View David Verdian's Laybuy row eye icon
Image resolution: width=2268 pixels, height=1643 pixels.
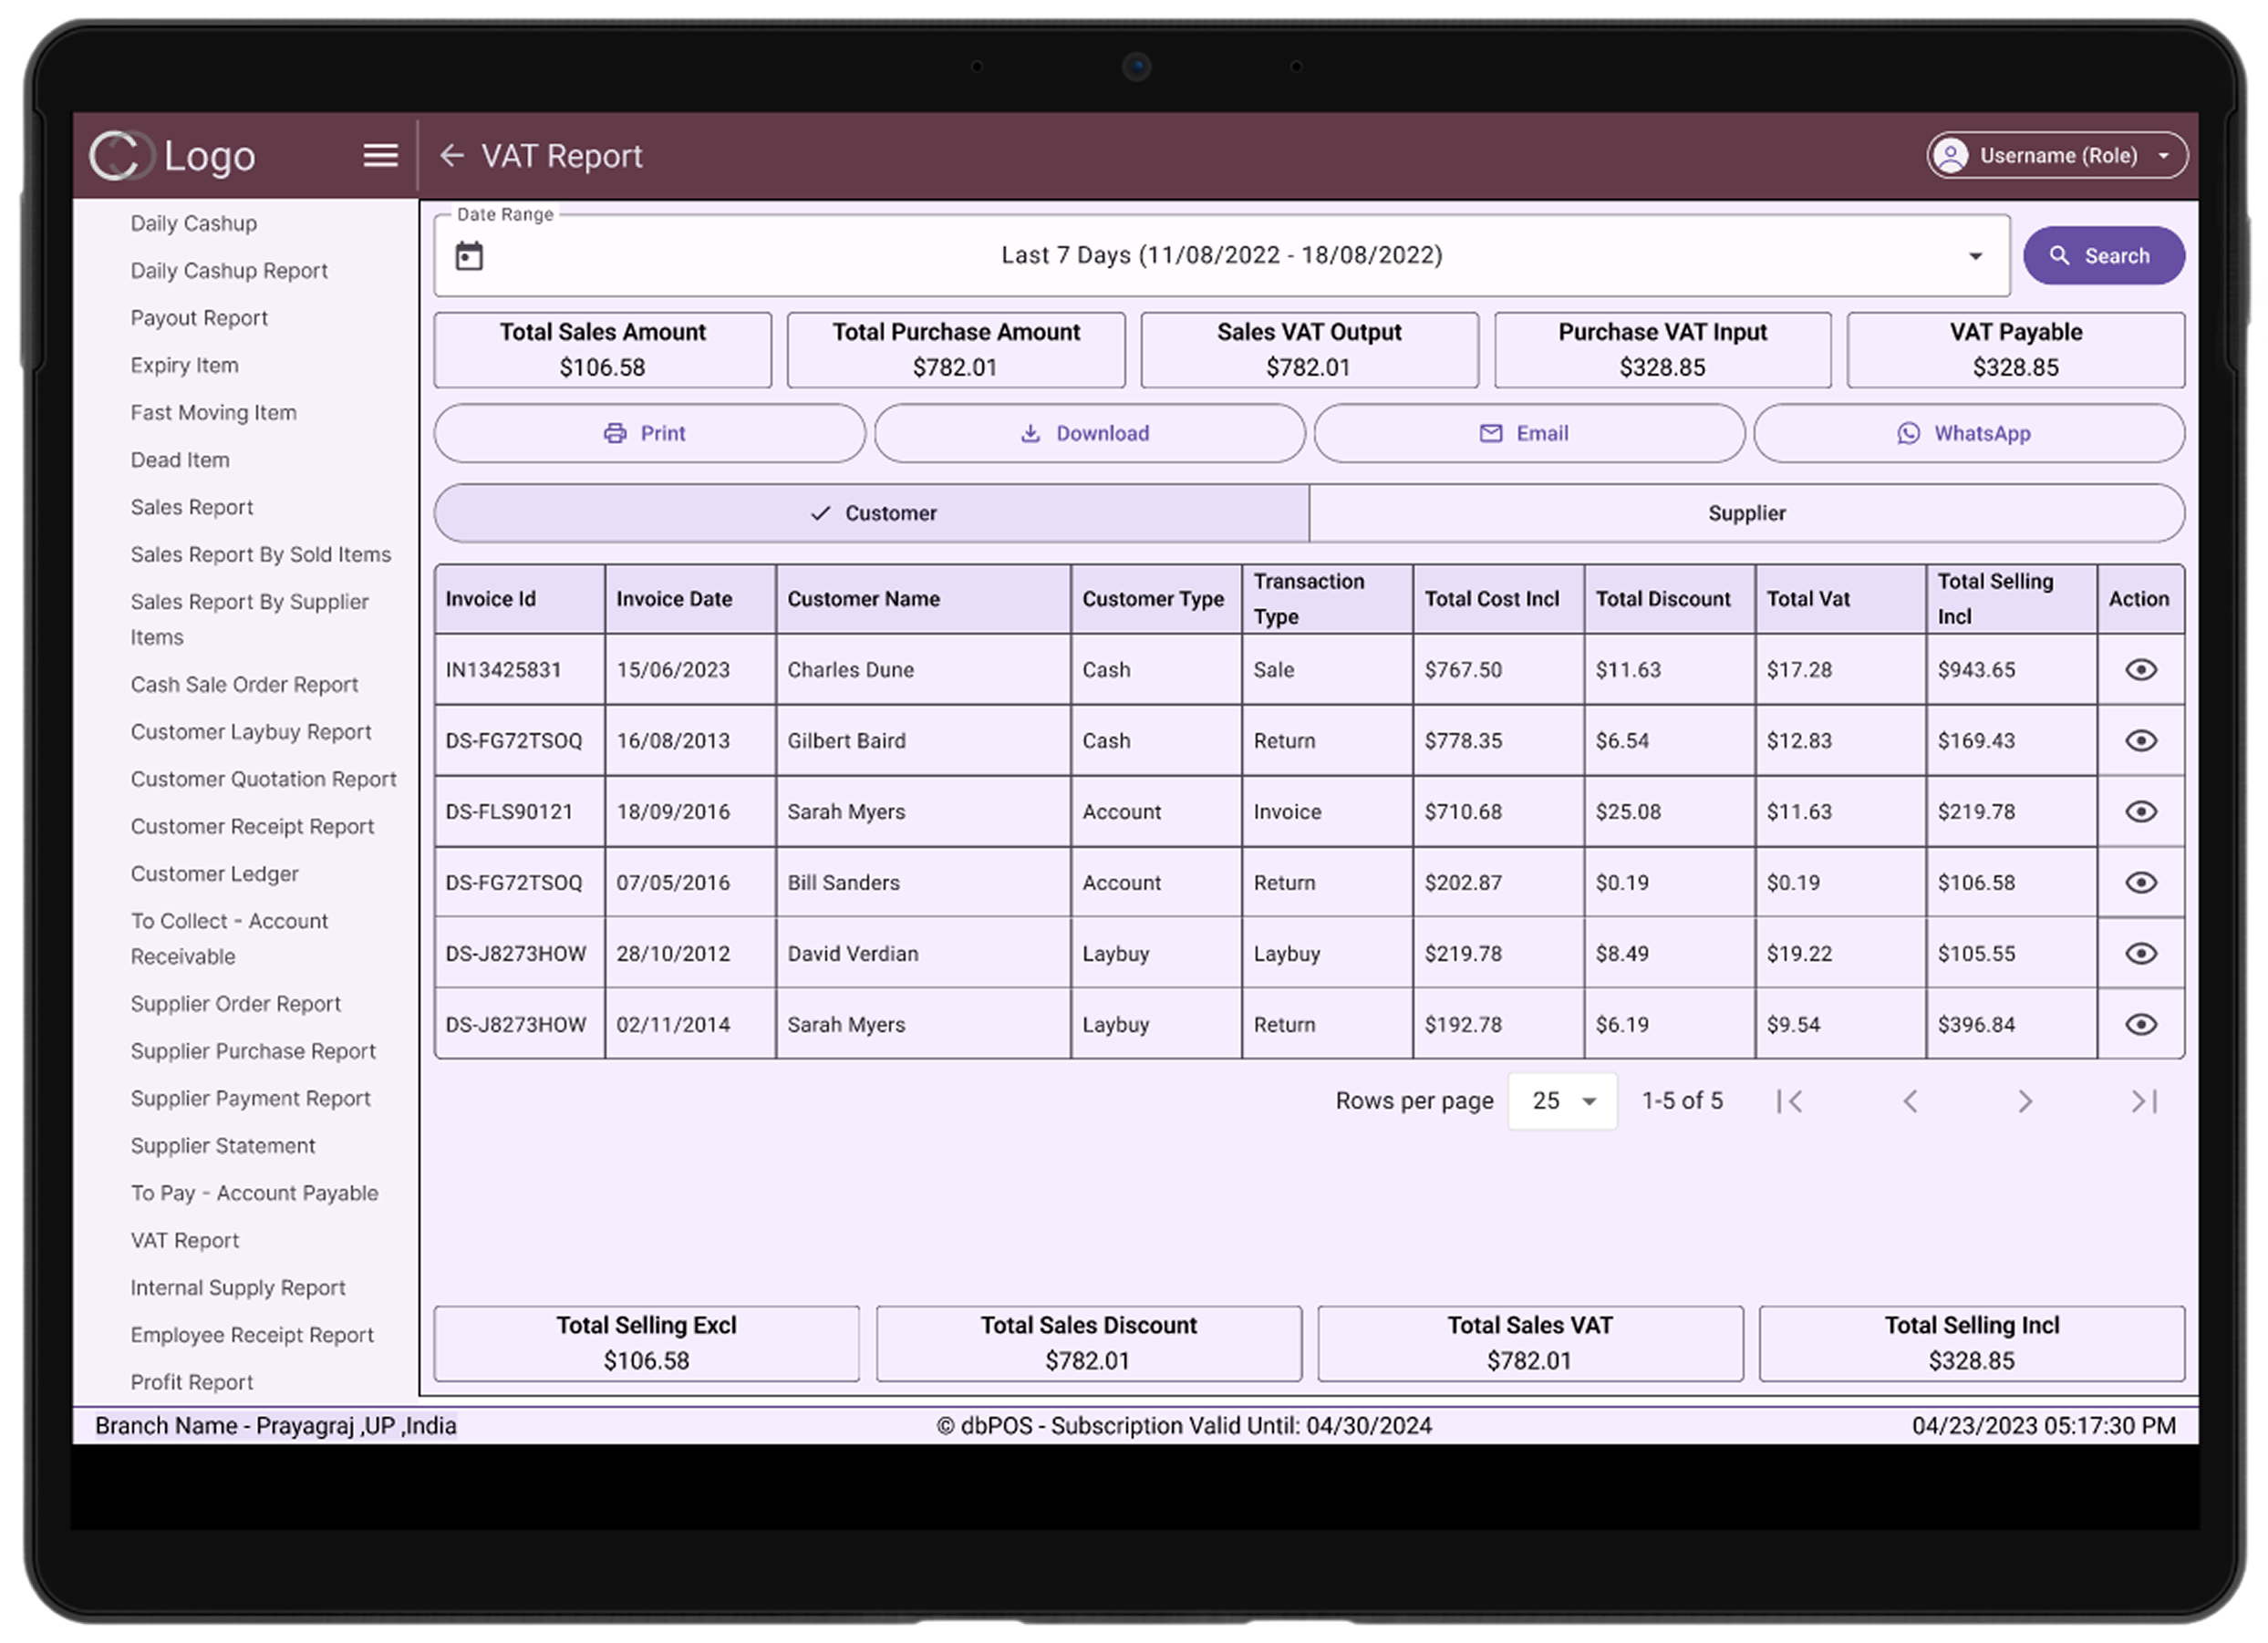point(2140,953)
